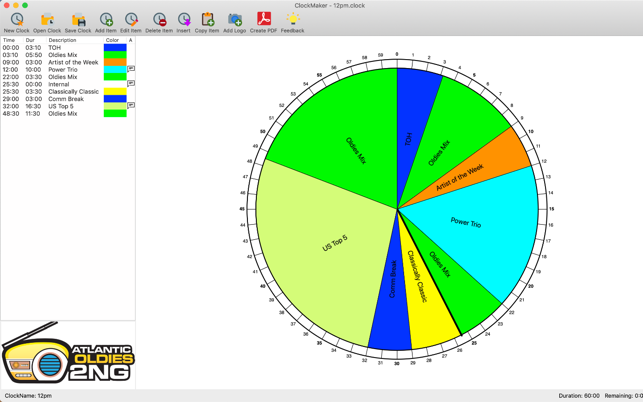Click the Edit Item icon
This screenshot has width=643, height=402.
131,21
